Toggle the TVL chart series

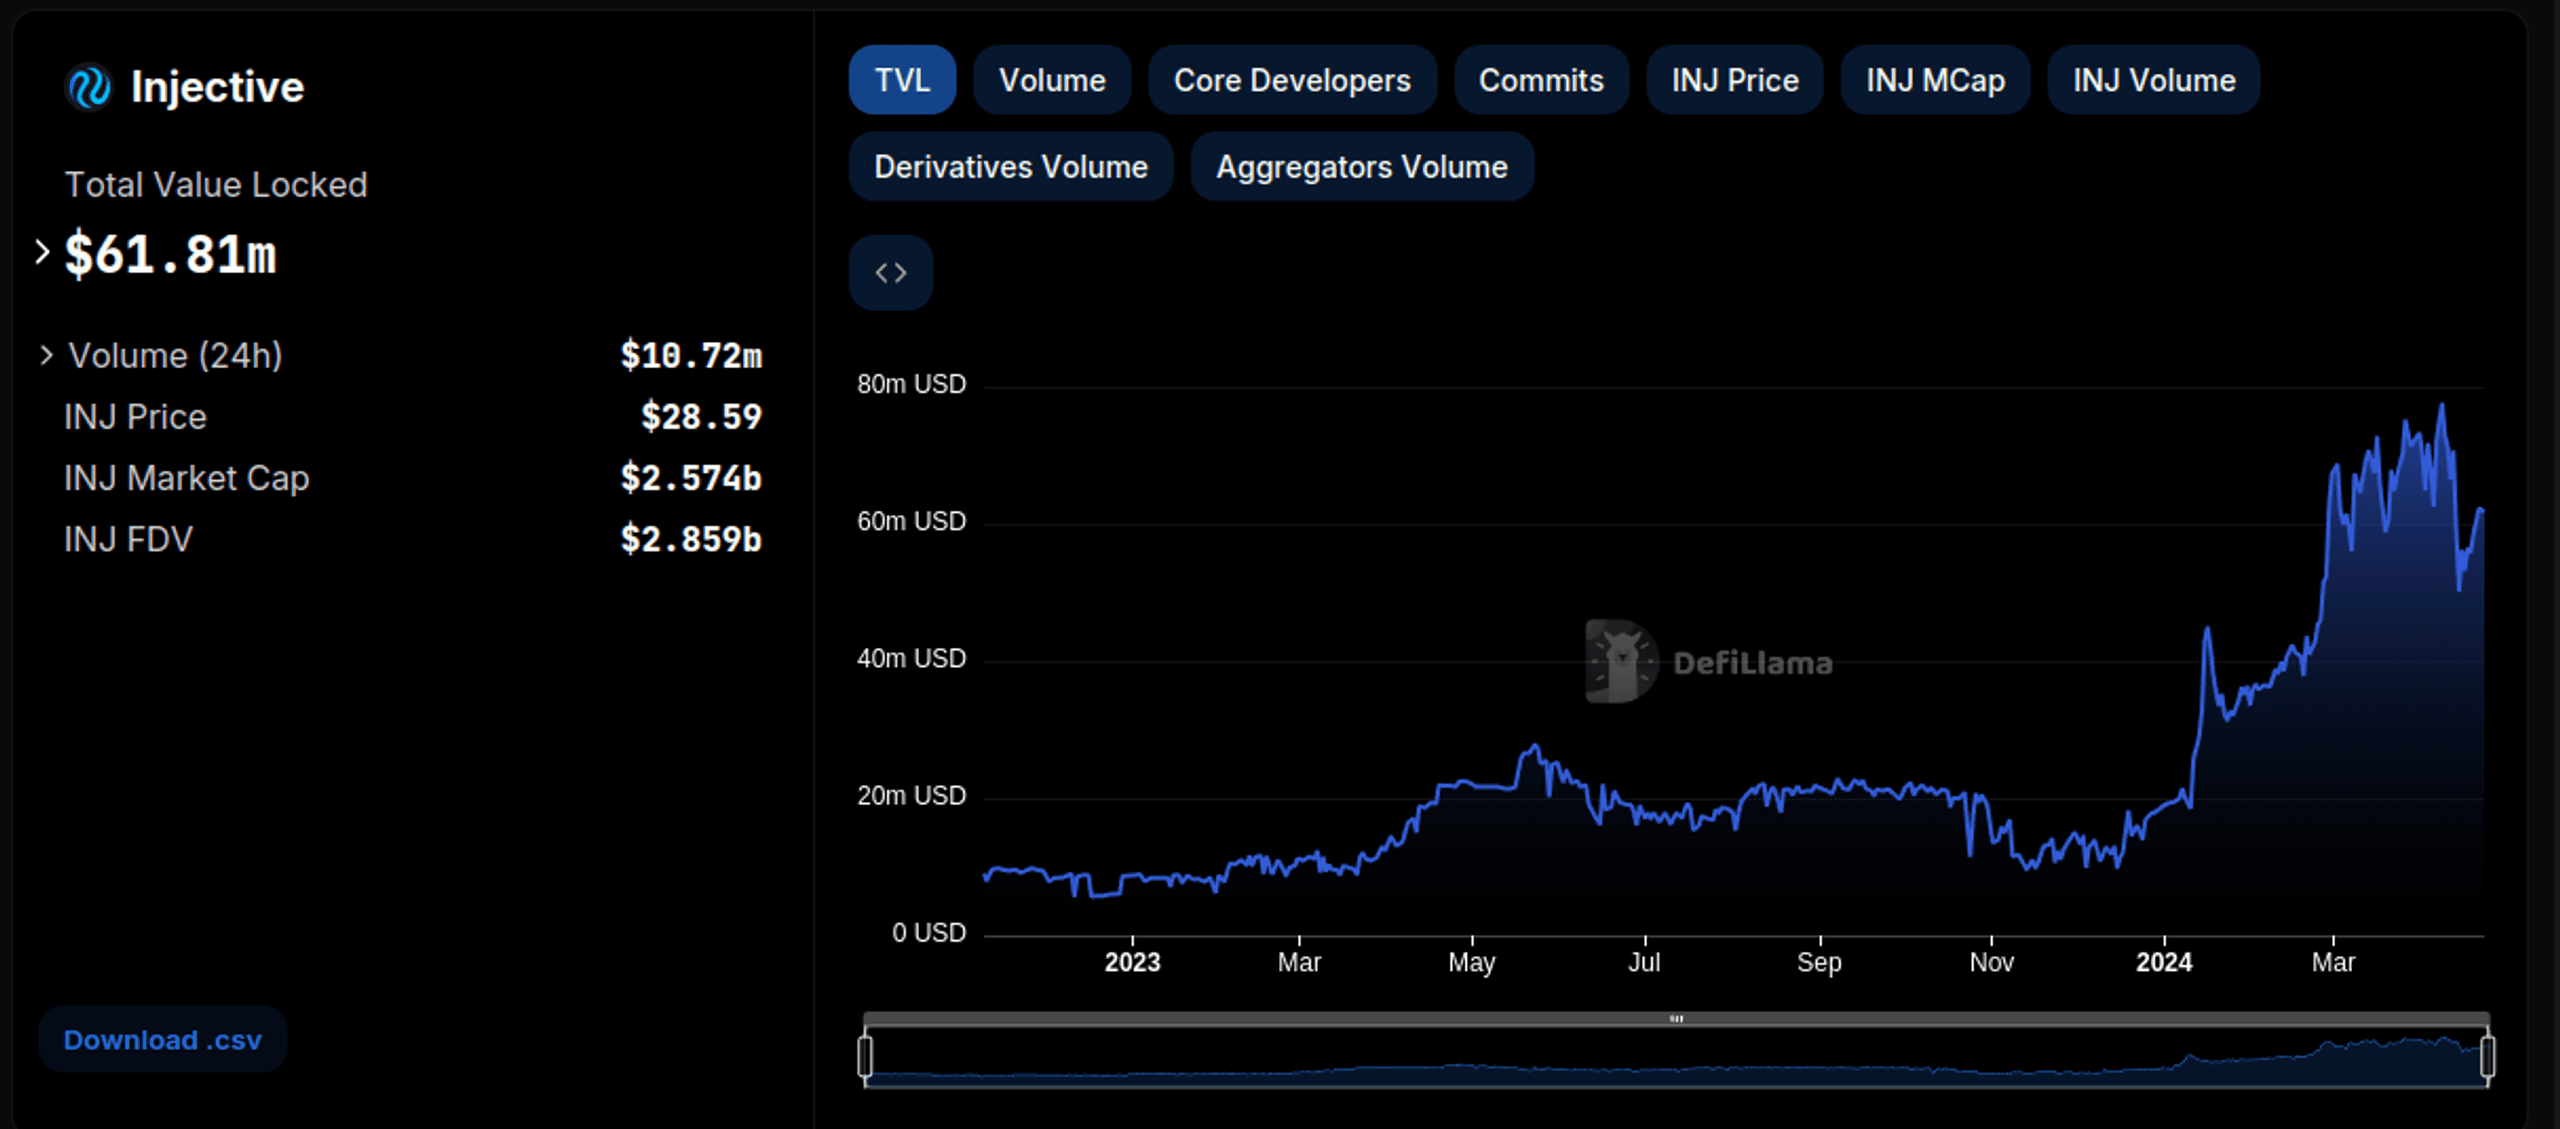(902, 80)
